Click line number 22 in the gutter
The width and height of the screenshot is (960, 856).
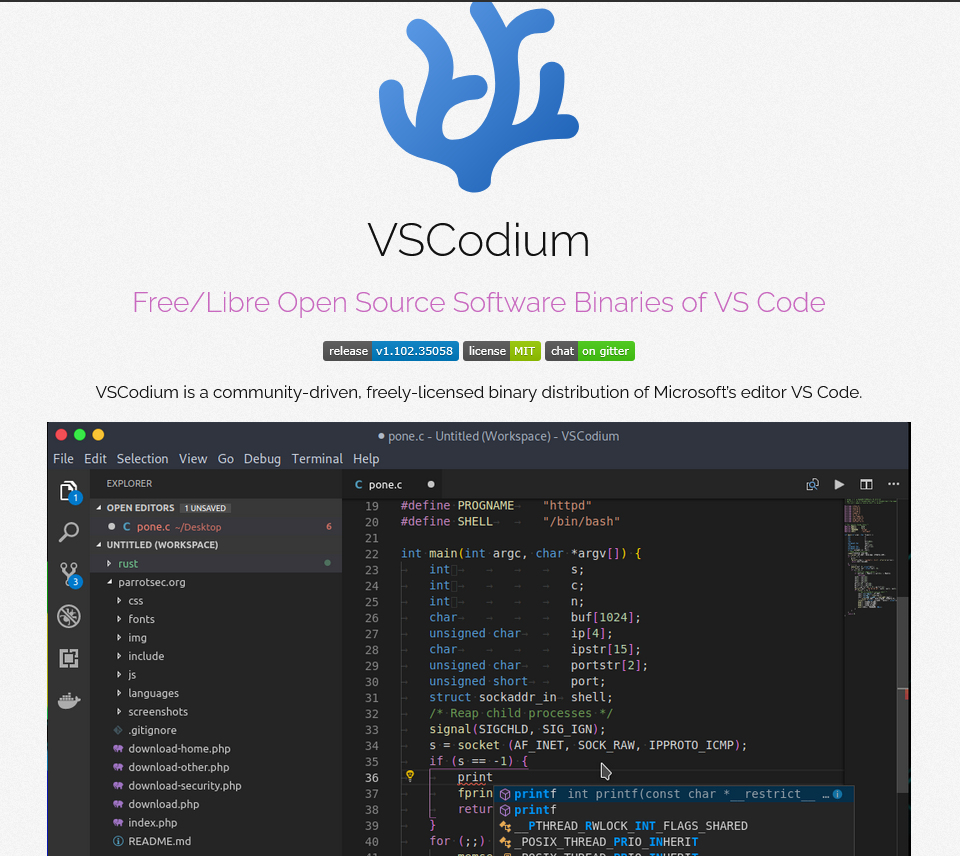(x=372, y=554)
